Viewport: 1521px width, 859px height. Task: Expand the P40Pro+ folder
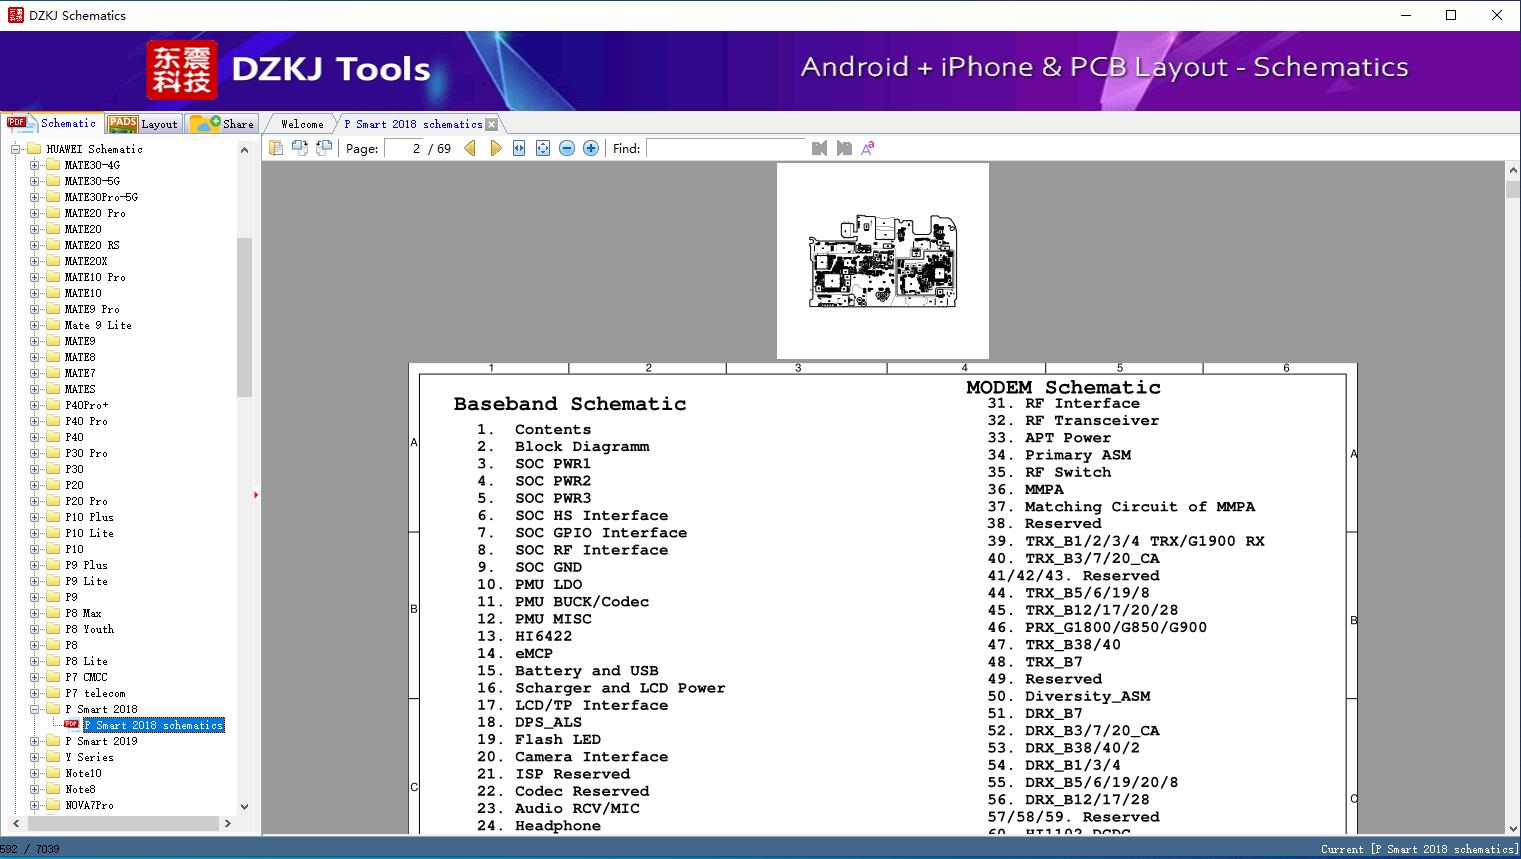34,405
